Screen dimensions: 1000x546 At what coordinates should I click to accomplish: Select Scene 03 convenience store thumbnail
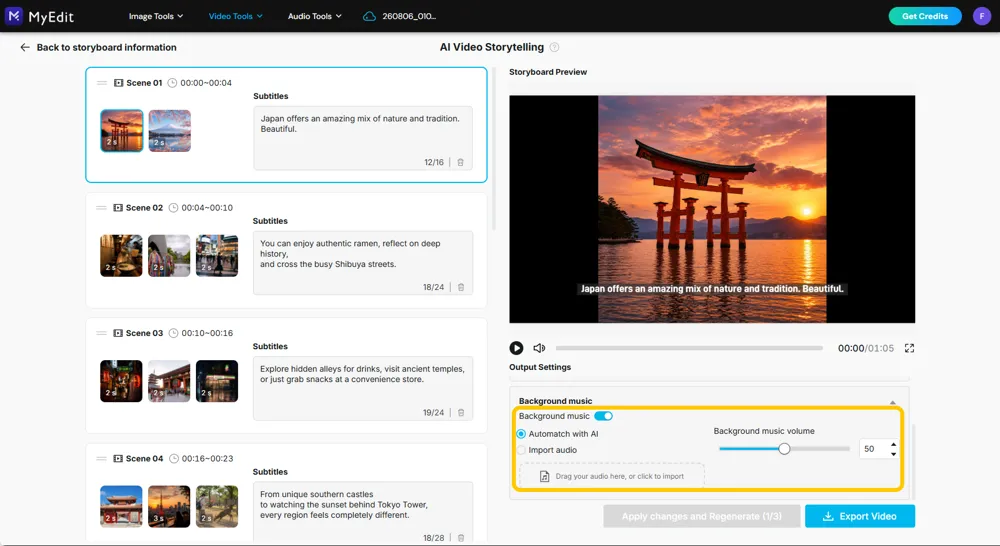pyautogui.click(x=217, y=381)
